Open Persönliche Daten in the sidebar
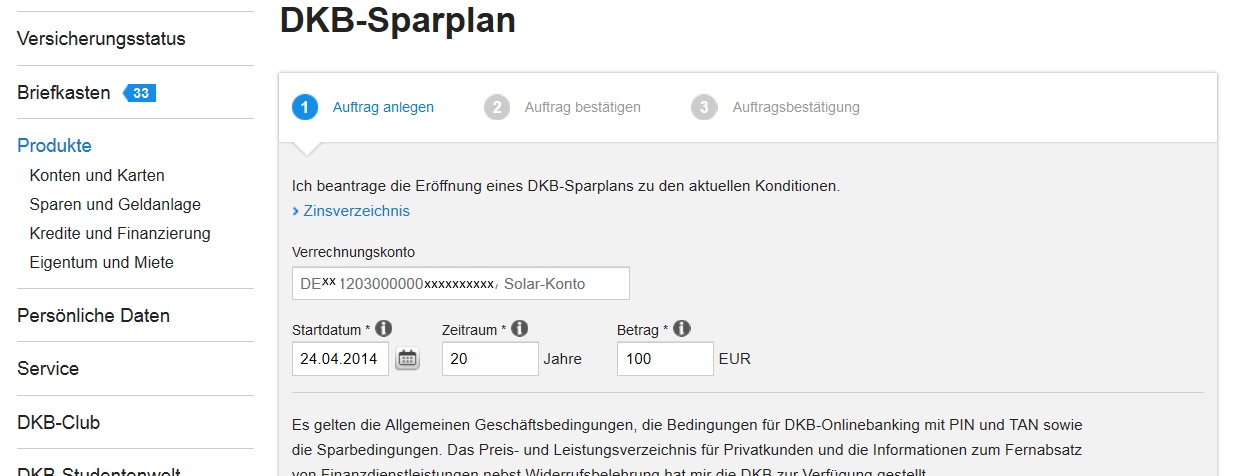 click(x=93, y=316)
